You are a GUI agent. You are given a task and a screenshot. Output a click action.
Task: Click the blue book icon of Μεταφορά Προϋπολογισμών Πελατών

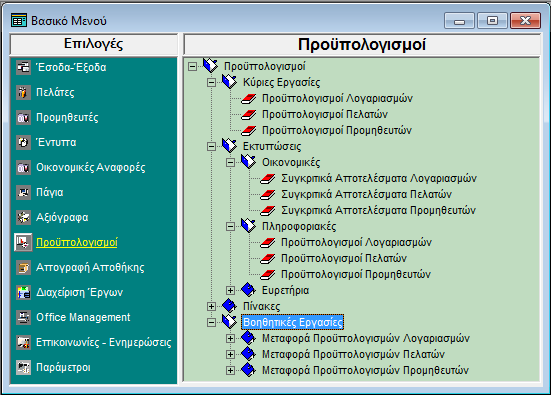[x=248, y=354]
